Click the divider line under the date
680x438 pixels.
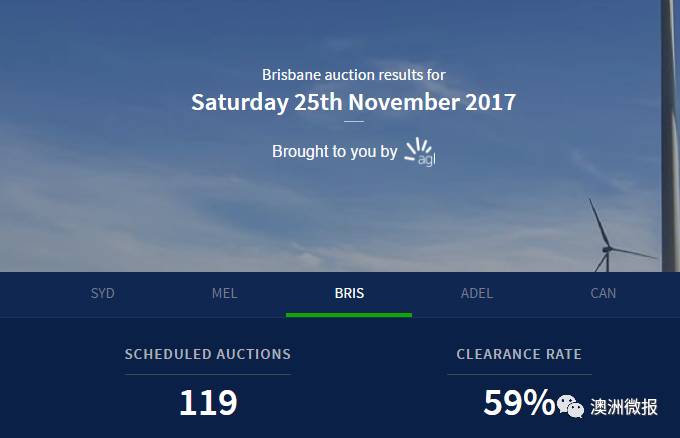[x=353, y=122]
